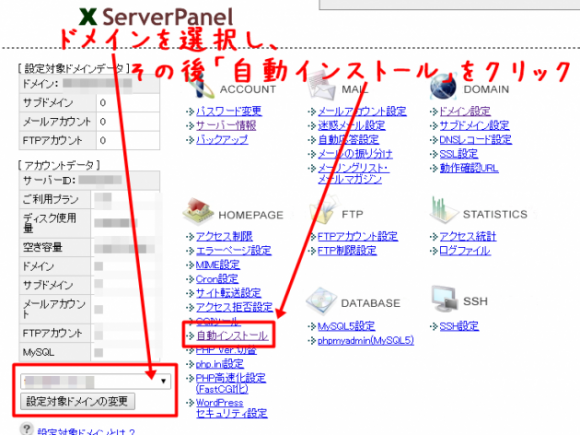Open サイト転送設定 link
The width and height of the screenshot is (580, 435).
[x=228, y=293]
